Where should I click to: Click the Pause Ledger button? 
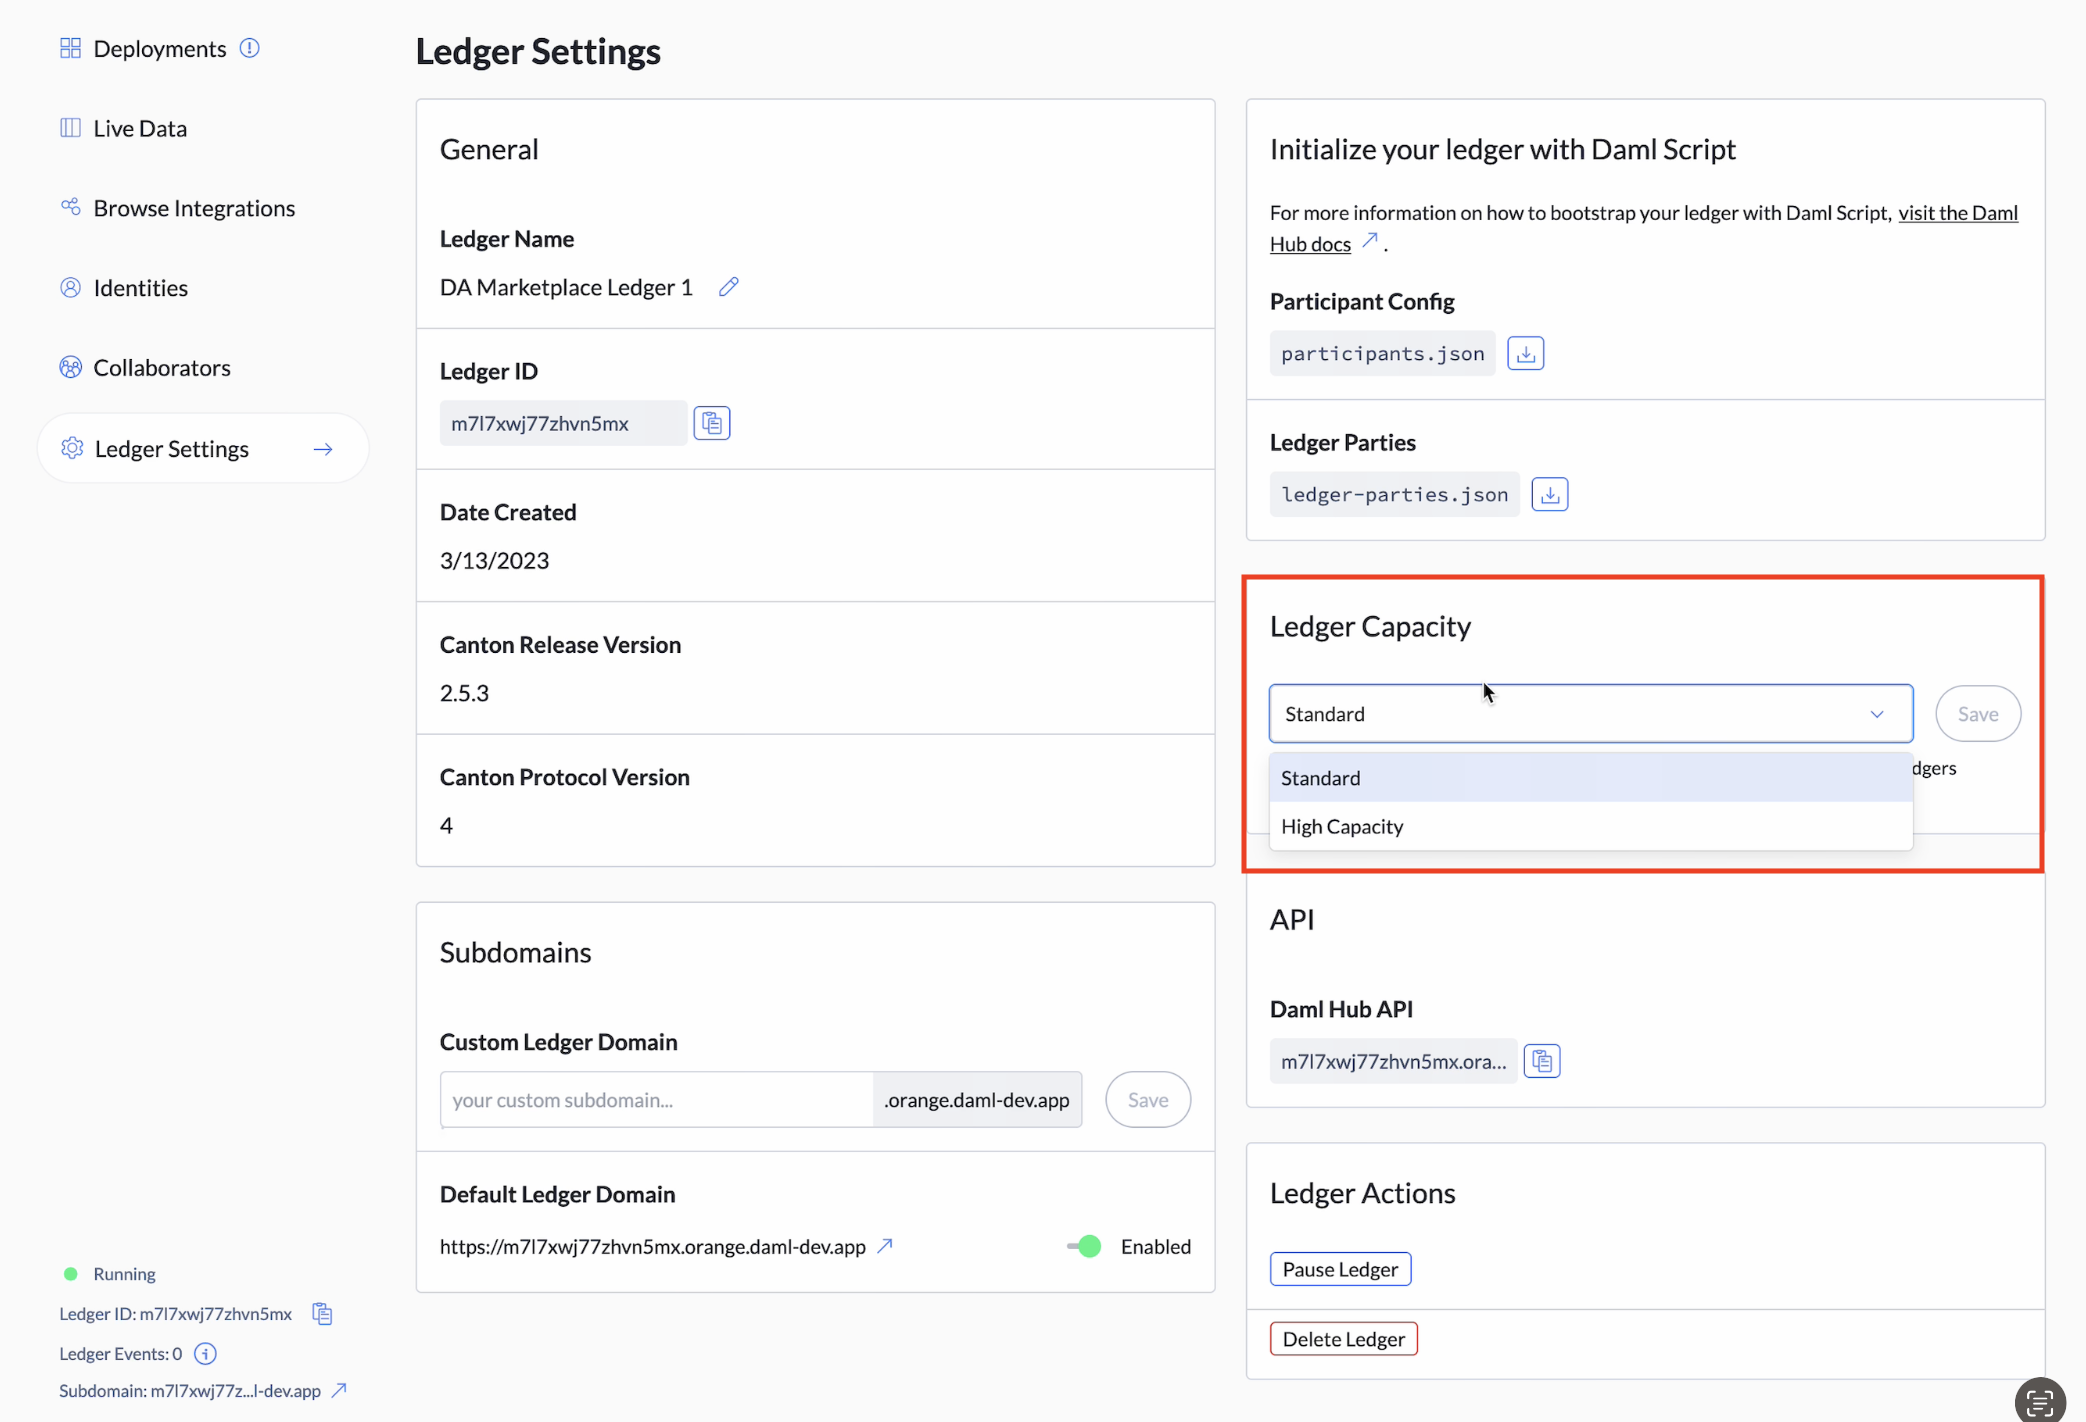(1340, 1268)
